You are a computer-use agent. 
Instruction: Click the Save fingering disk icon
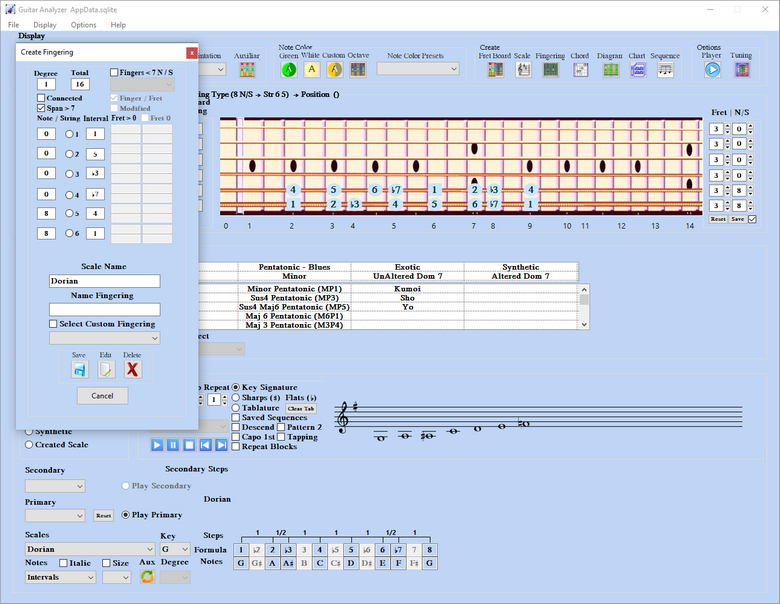pyautogui.click(x=80, y=369)
